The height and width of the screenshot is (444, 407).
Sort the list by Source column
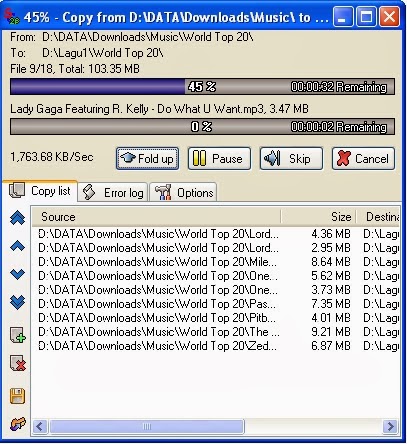[x=157, y=217]
